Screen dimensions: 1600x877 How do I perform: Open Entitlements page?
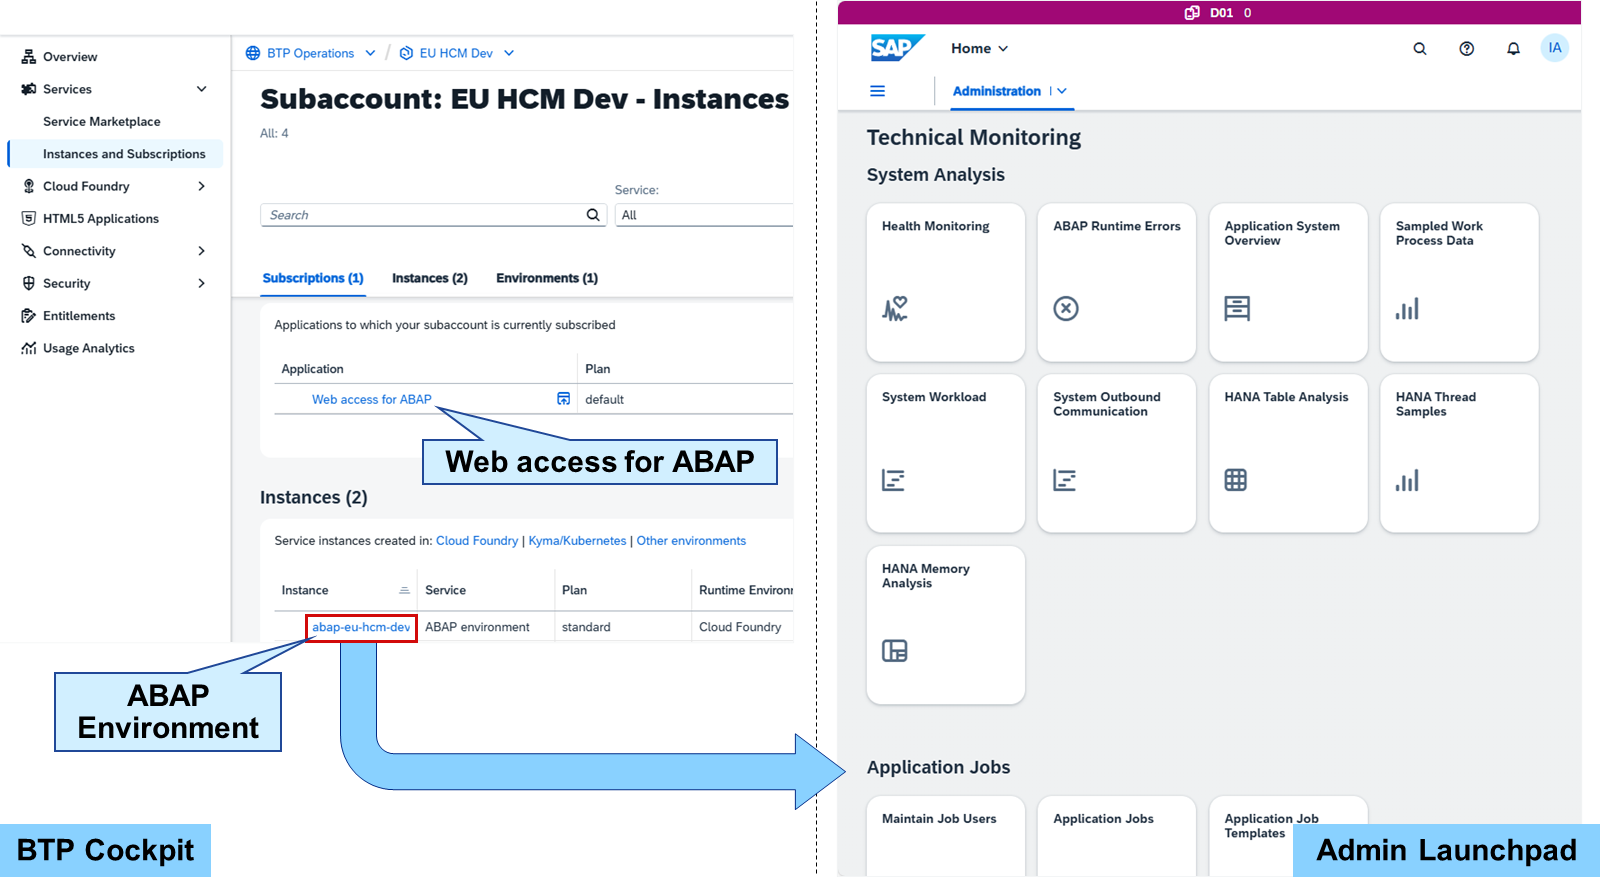pos(79,316)
